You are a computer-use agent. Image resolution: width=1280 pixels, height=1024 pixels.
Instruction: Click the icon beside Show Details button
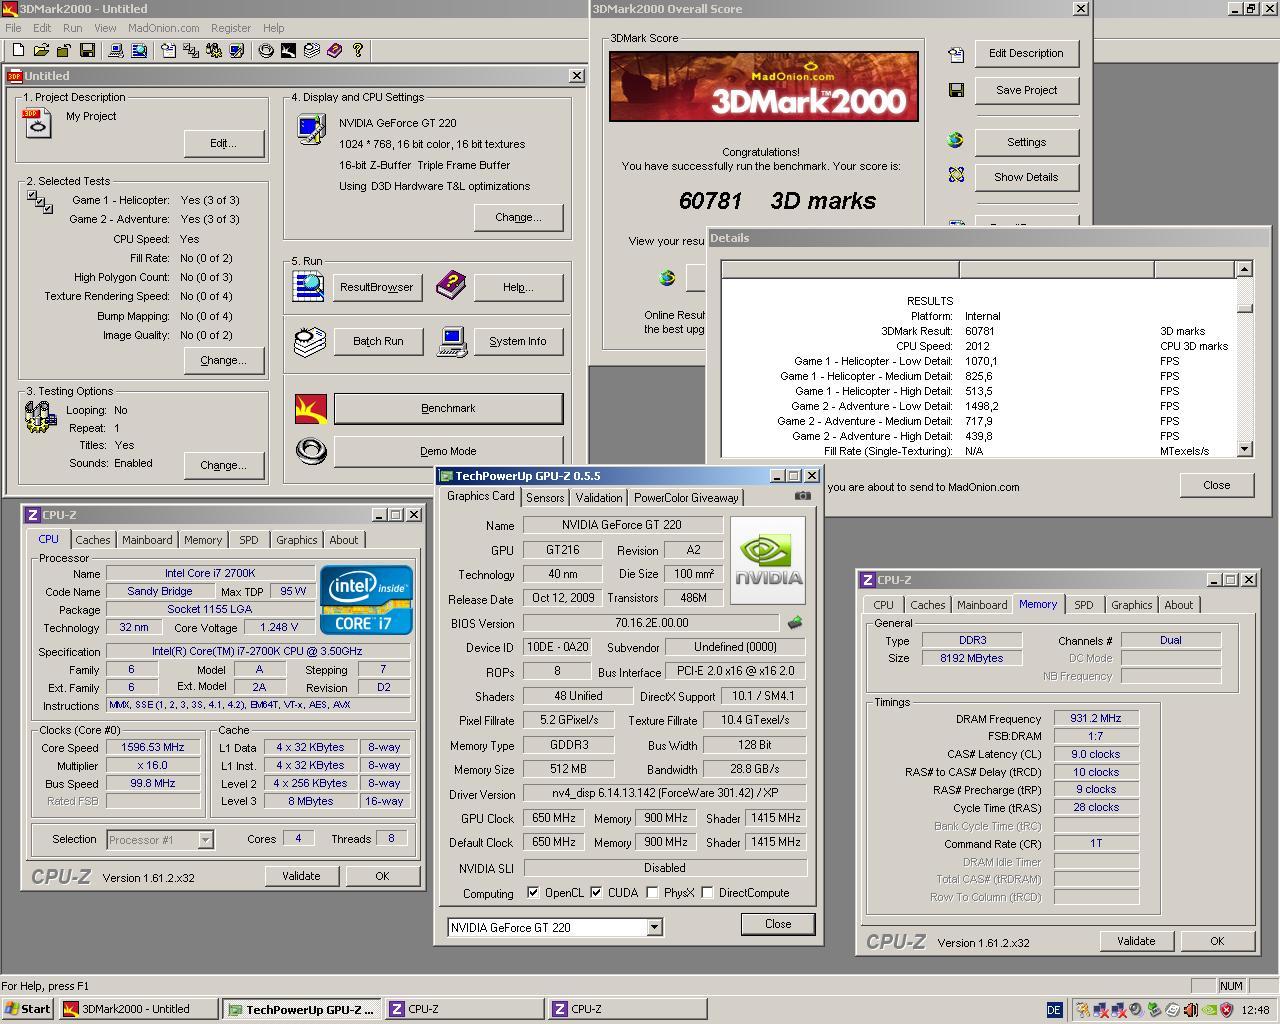tap(956, 175)
